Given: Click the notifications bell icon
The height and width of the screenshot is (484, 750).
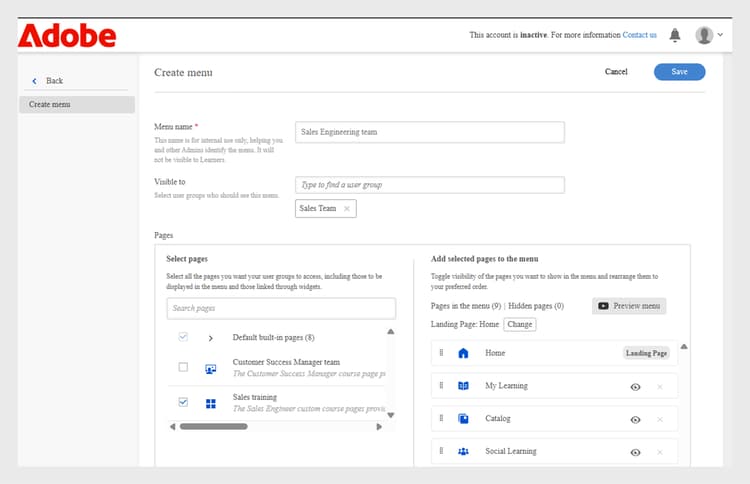Looking at the screenshot, I should click(x=675, y=35).
